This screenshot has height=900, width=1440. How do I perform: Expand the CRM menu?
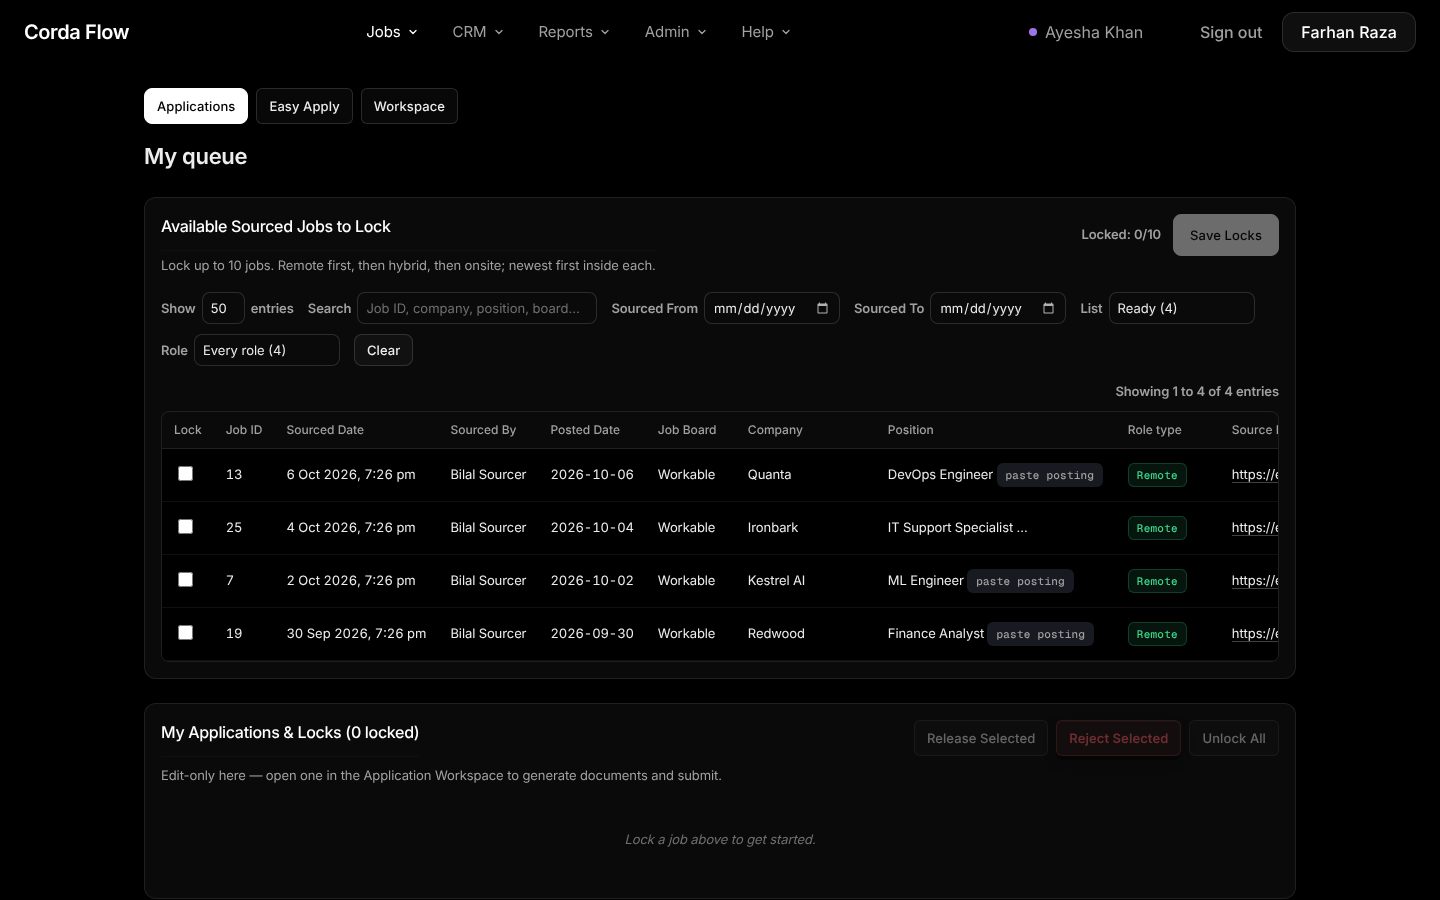point(477,32)
